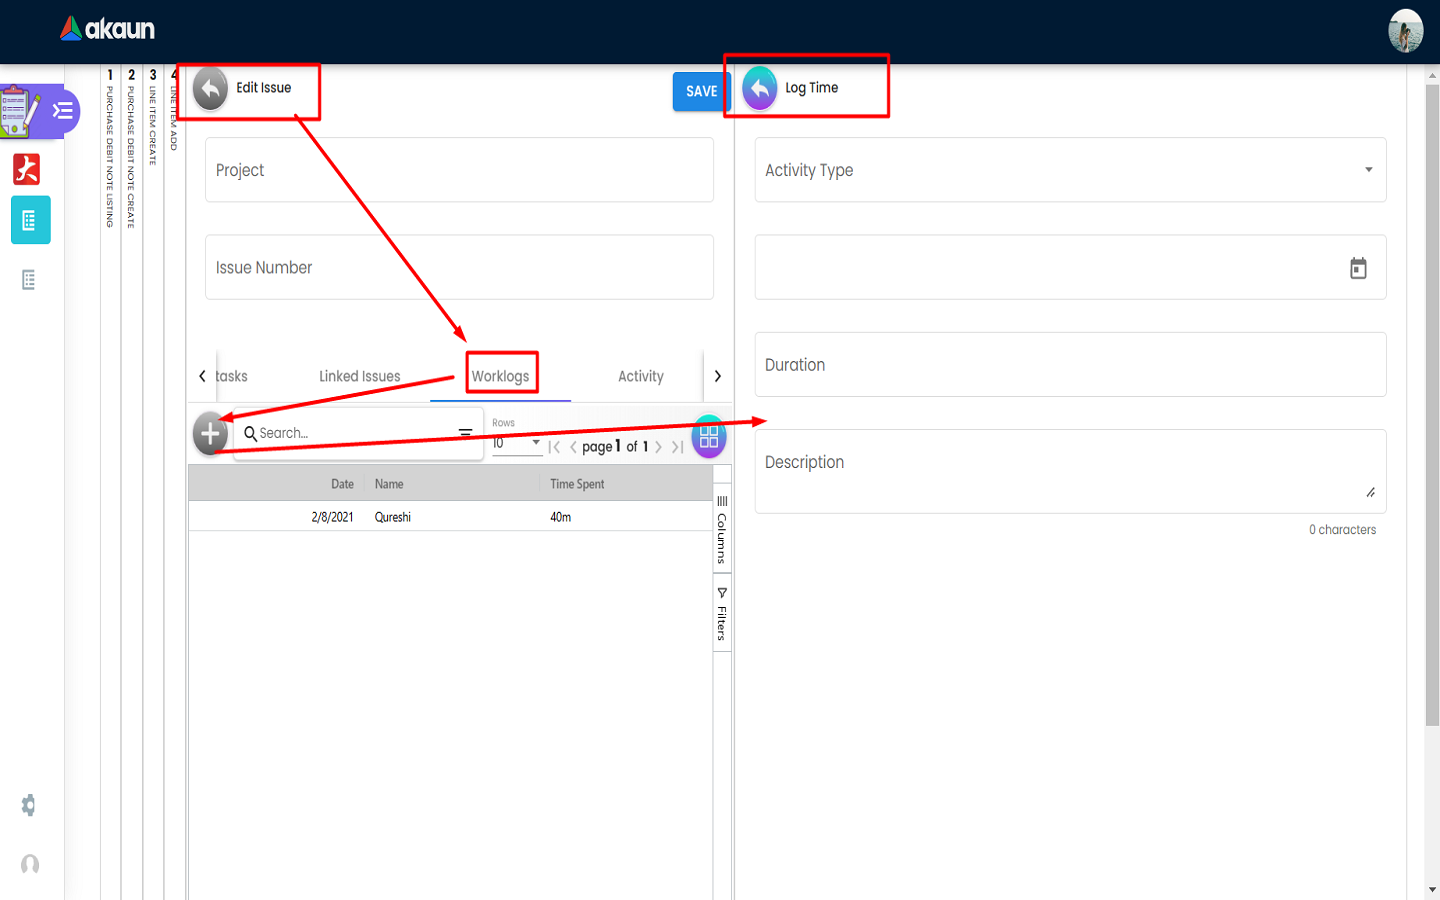Image resolution: width=1440 pixels, height=900 pixels.
Task: Go to last page of worklogs
Action: [677, 447]
